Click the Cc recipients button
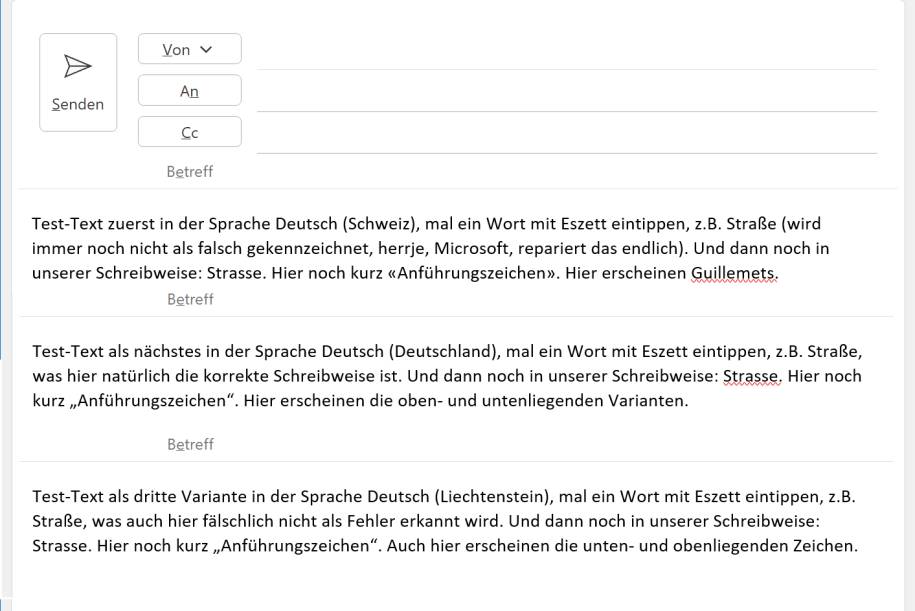Screen dimensions: 915x611 pos(190,132)
